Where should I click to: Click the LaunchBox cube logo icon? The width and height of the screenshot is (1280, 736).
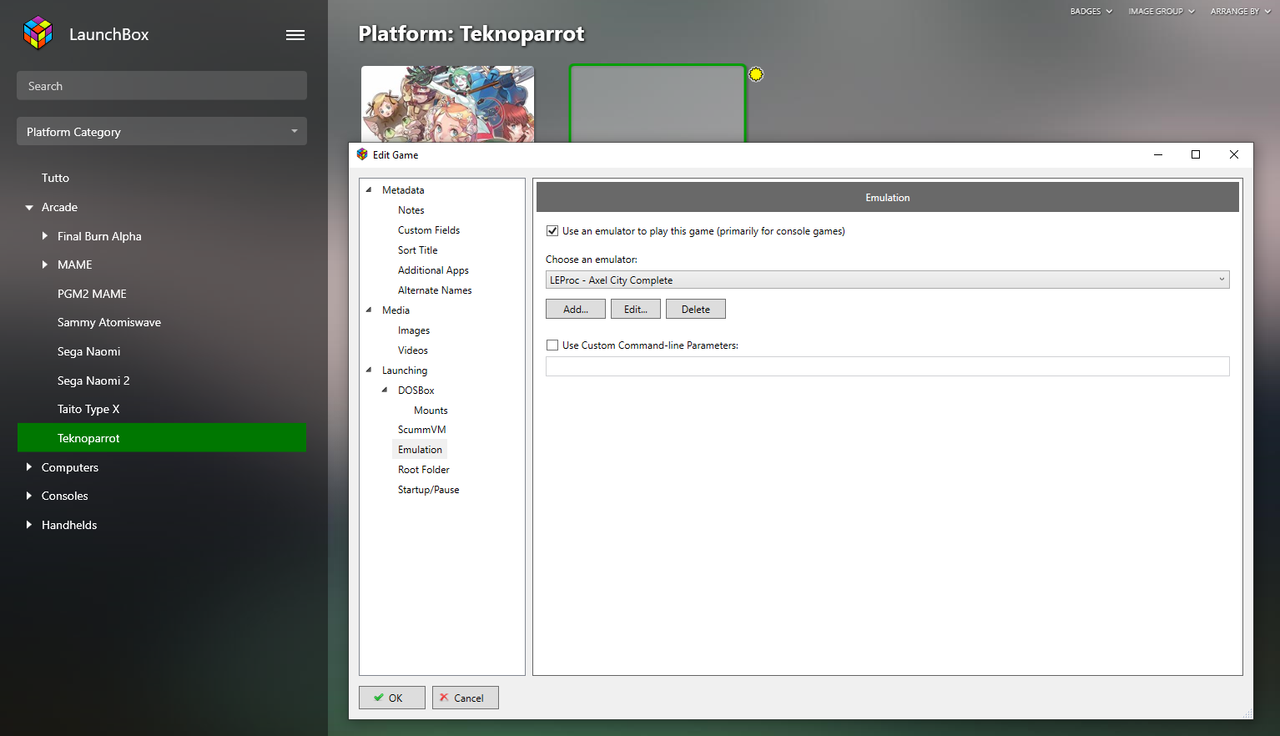(38, 33)
